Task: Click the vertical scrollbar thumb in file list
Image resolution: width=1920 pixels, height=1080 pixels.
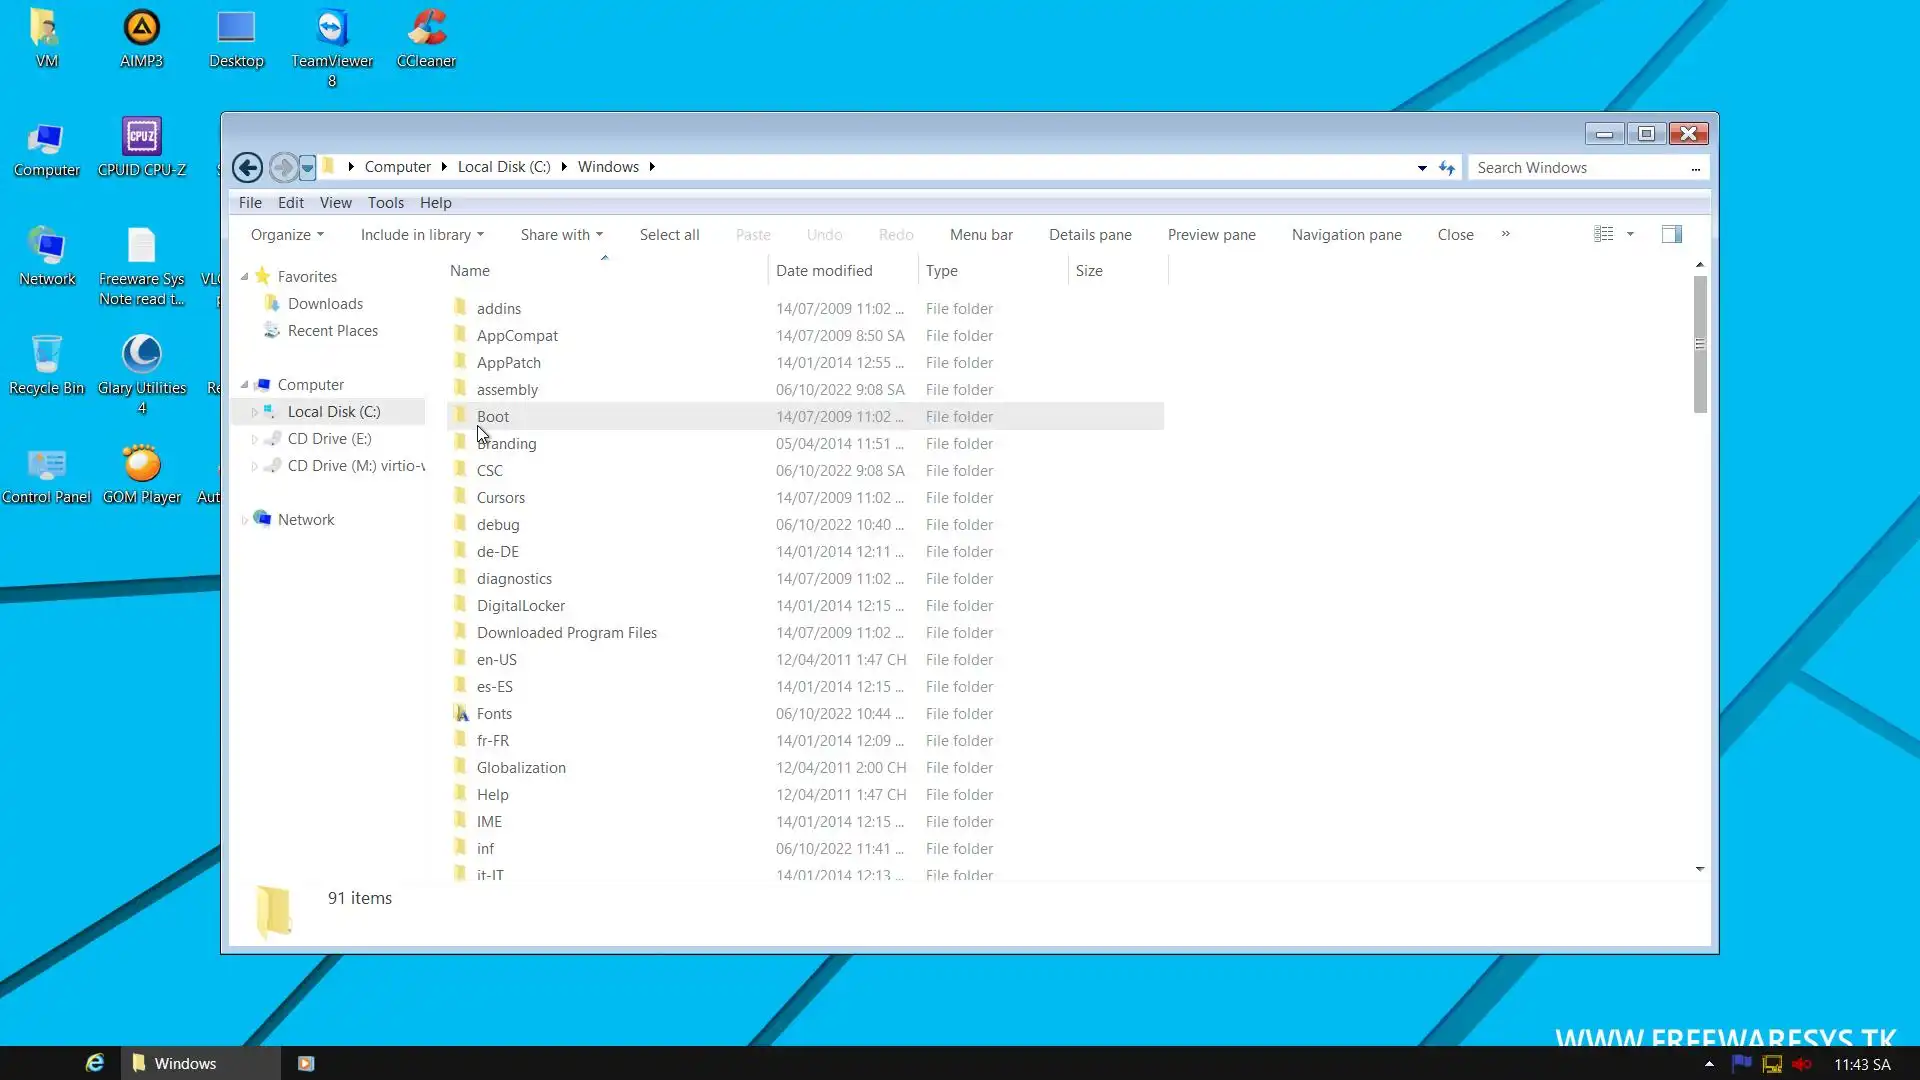Action: 1699,344
